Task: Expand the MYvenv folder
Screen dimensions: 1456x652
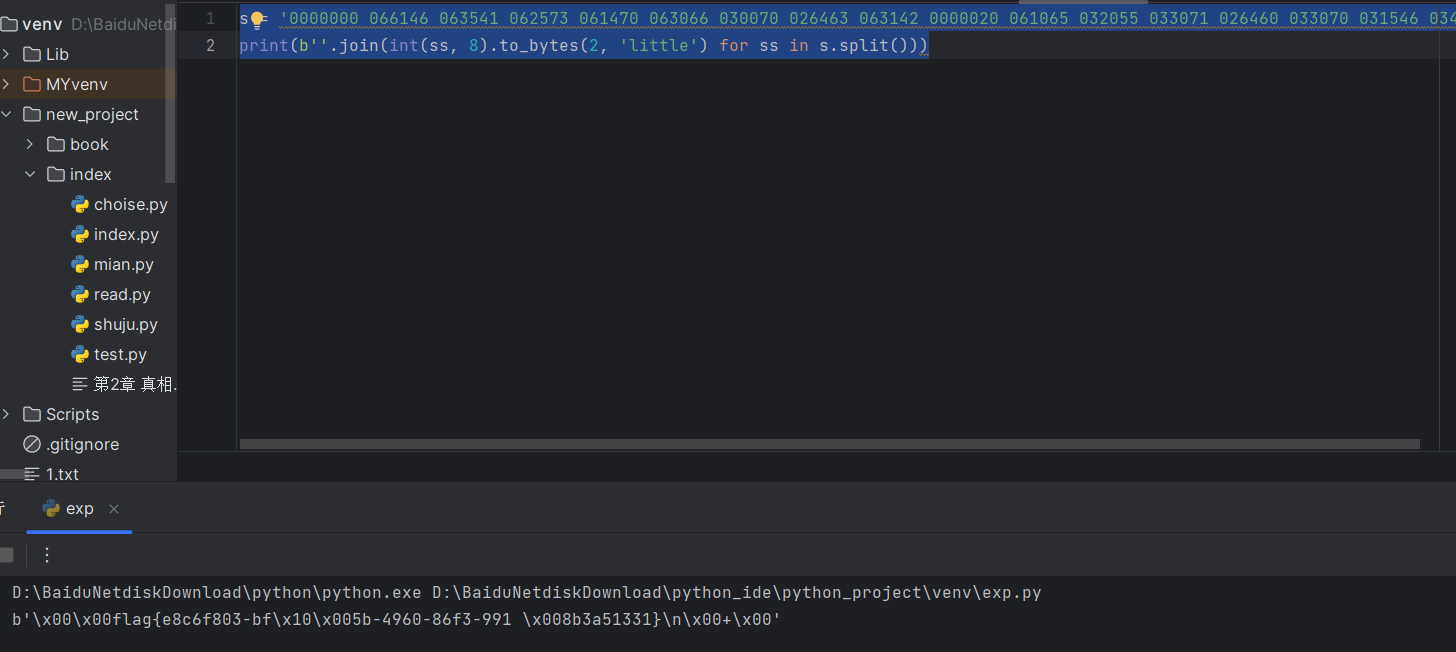Action: [x=7, y=84]
